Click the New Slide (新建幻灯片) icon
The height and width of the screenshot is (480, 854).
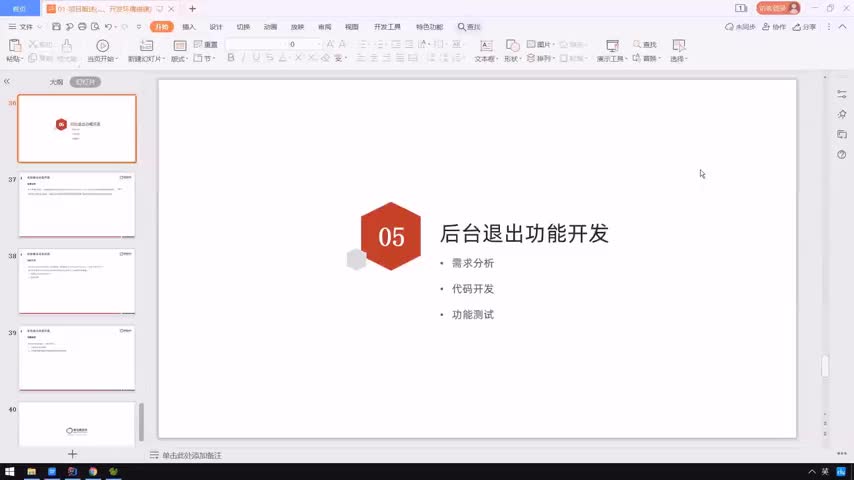pos(146,46)
